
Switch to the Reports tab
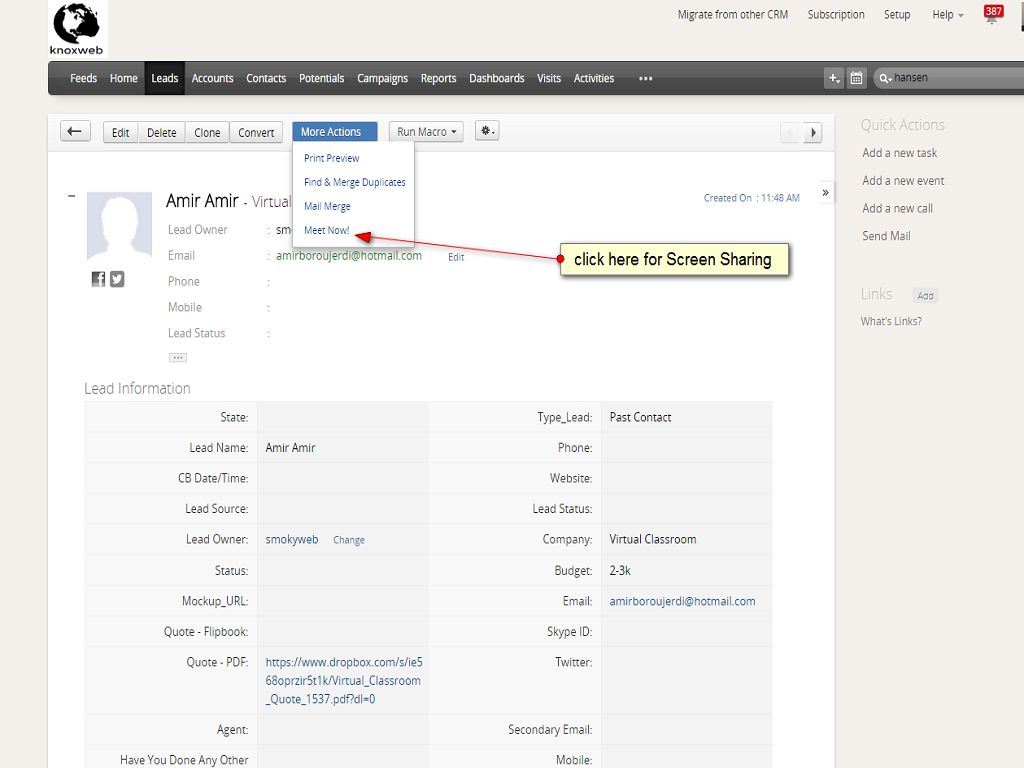tap(438, 78)
